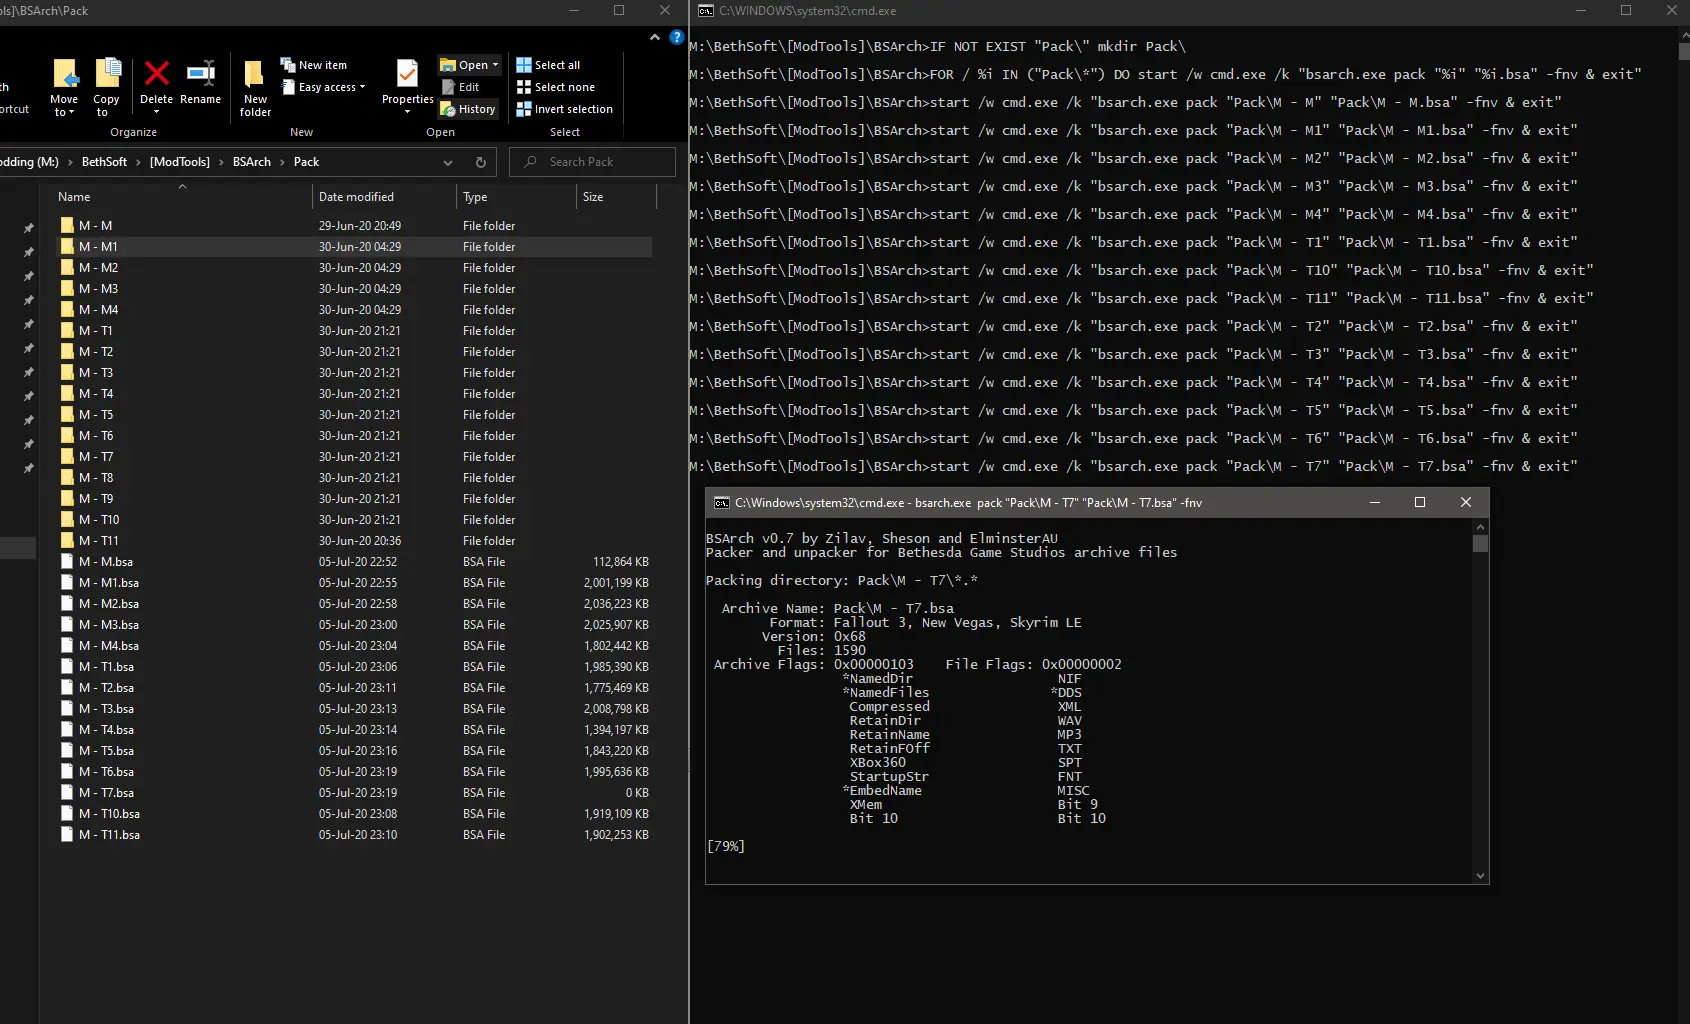Click Select all
The width and height of the screenshot is (1690, 1024).
(x=548, y=65)
